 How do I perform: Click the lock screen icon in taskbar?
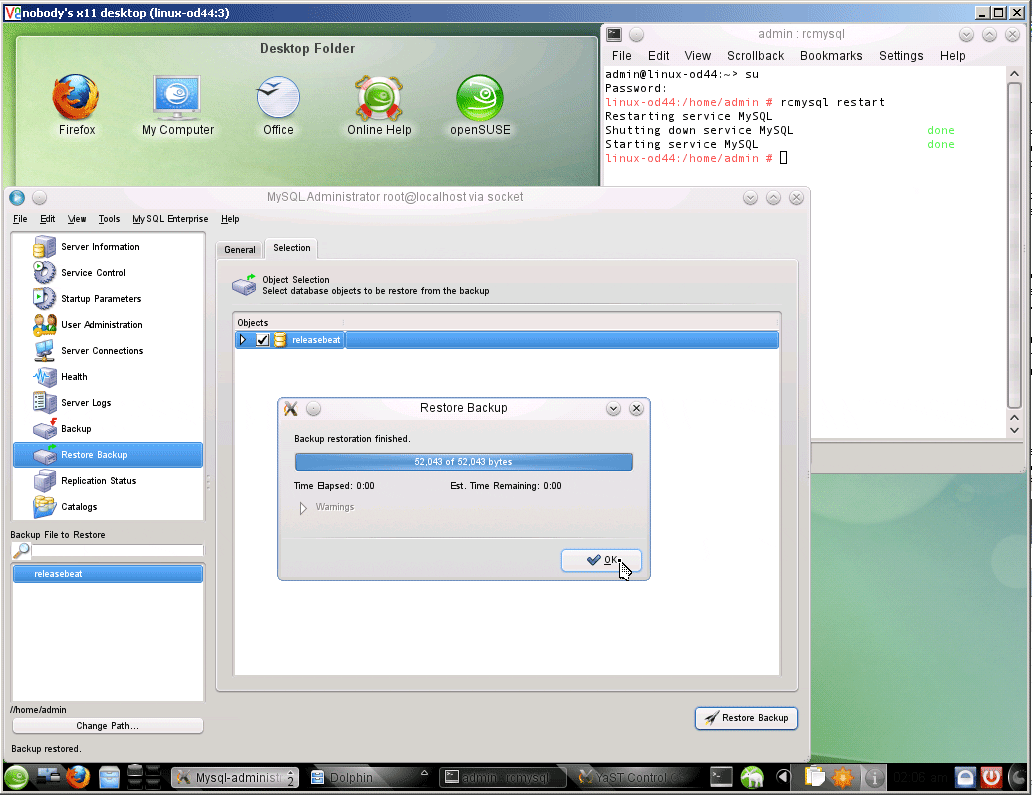pos(965,777)
